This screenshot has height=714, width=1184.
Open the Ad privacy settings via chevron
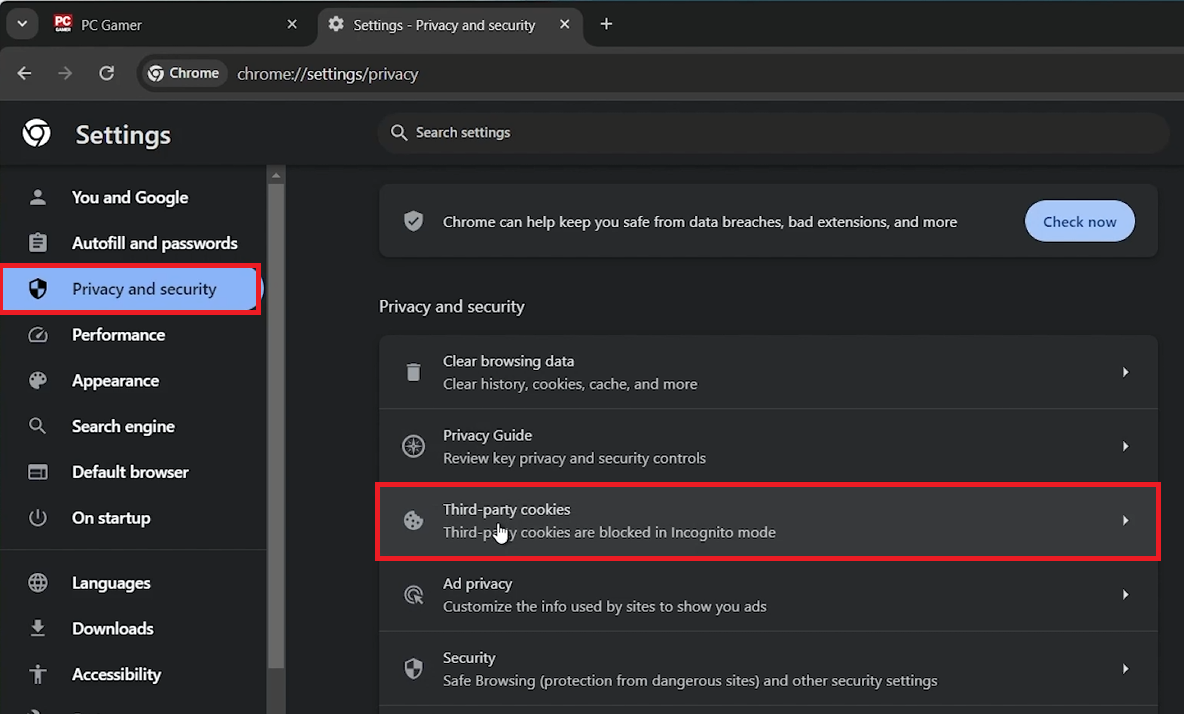[x=1125, y=594]
